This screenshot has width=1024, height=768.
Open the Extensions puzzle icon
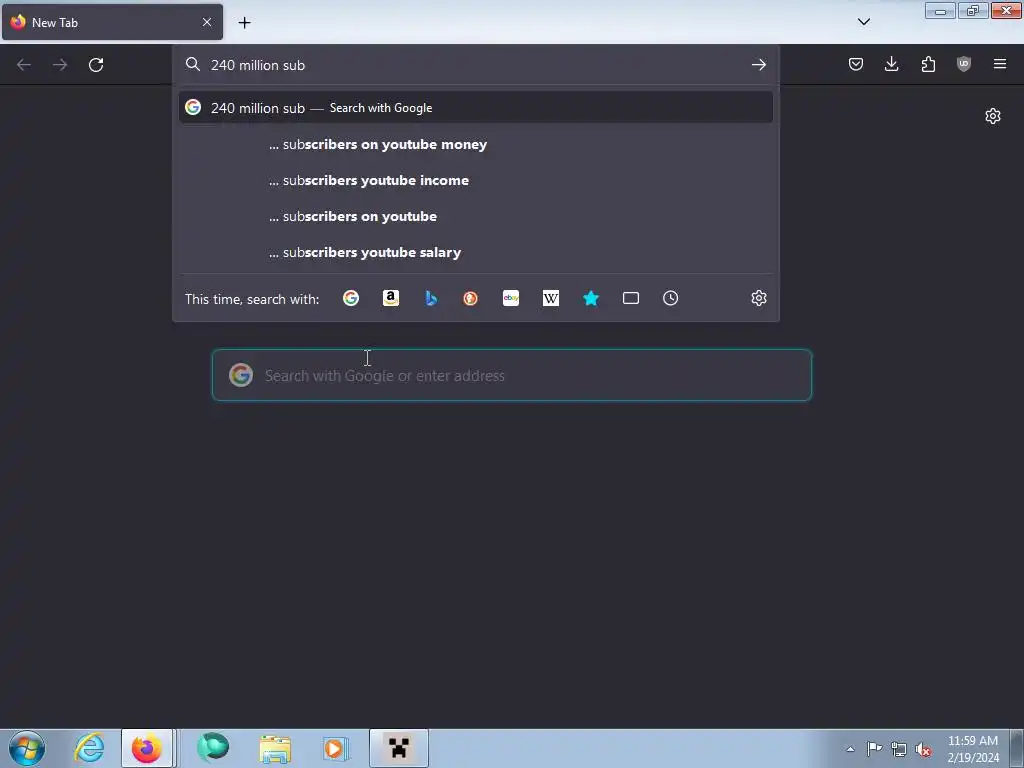click(x=928, y=64)
